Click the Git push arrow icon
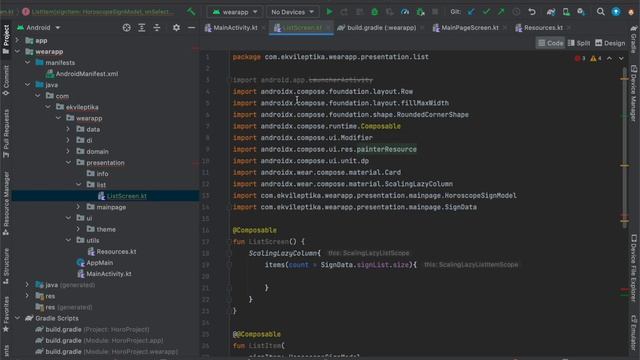640x360 pixels. pos(501,12)
